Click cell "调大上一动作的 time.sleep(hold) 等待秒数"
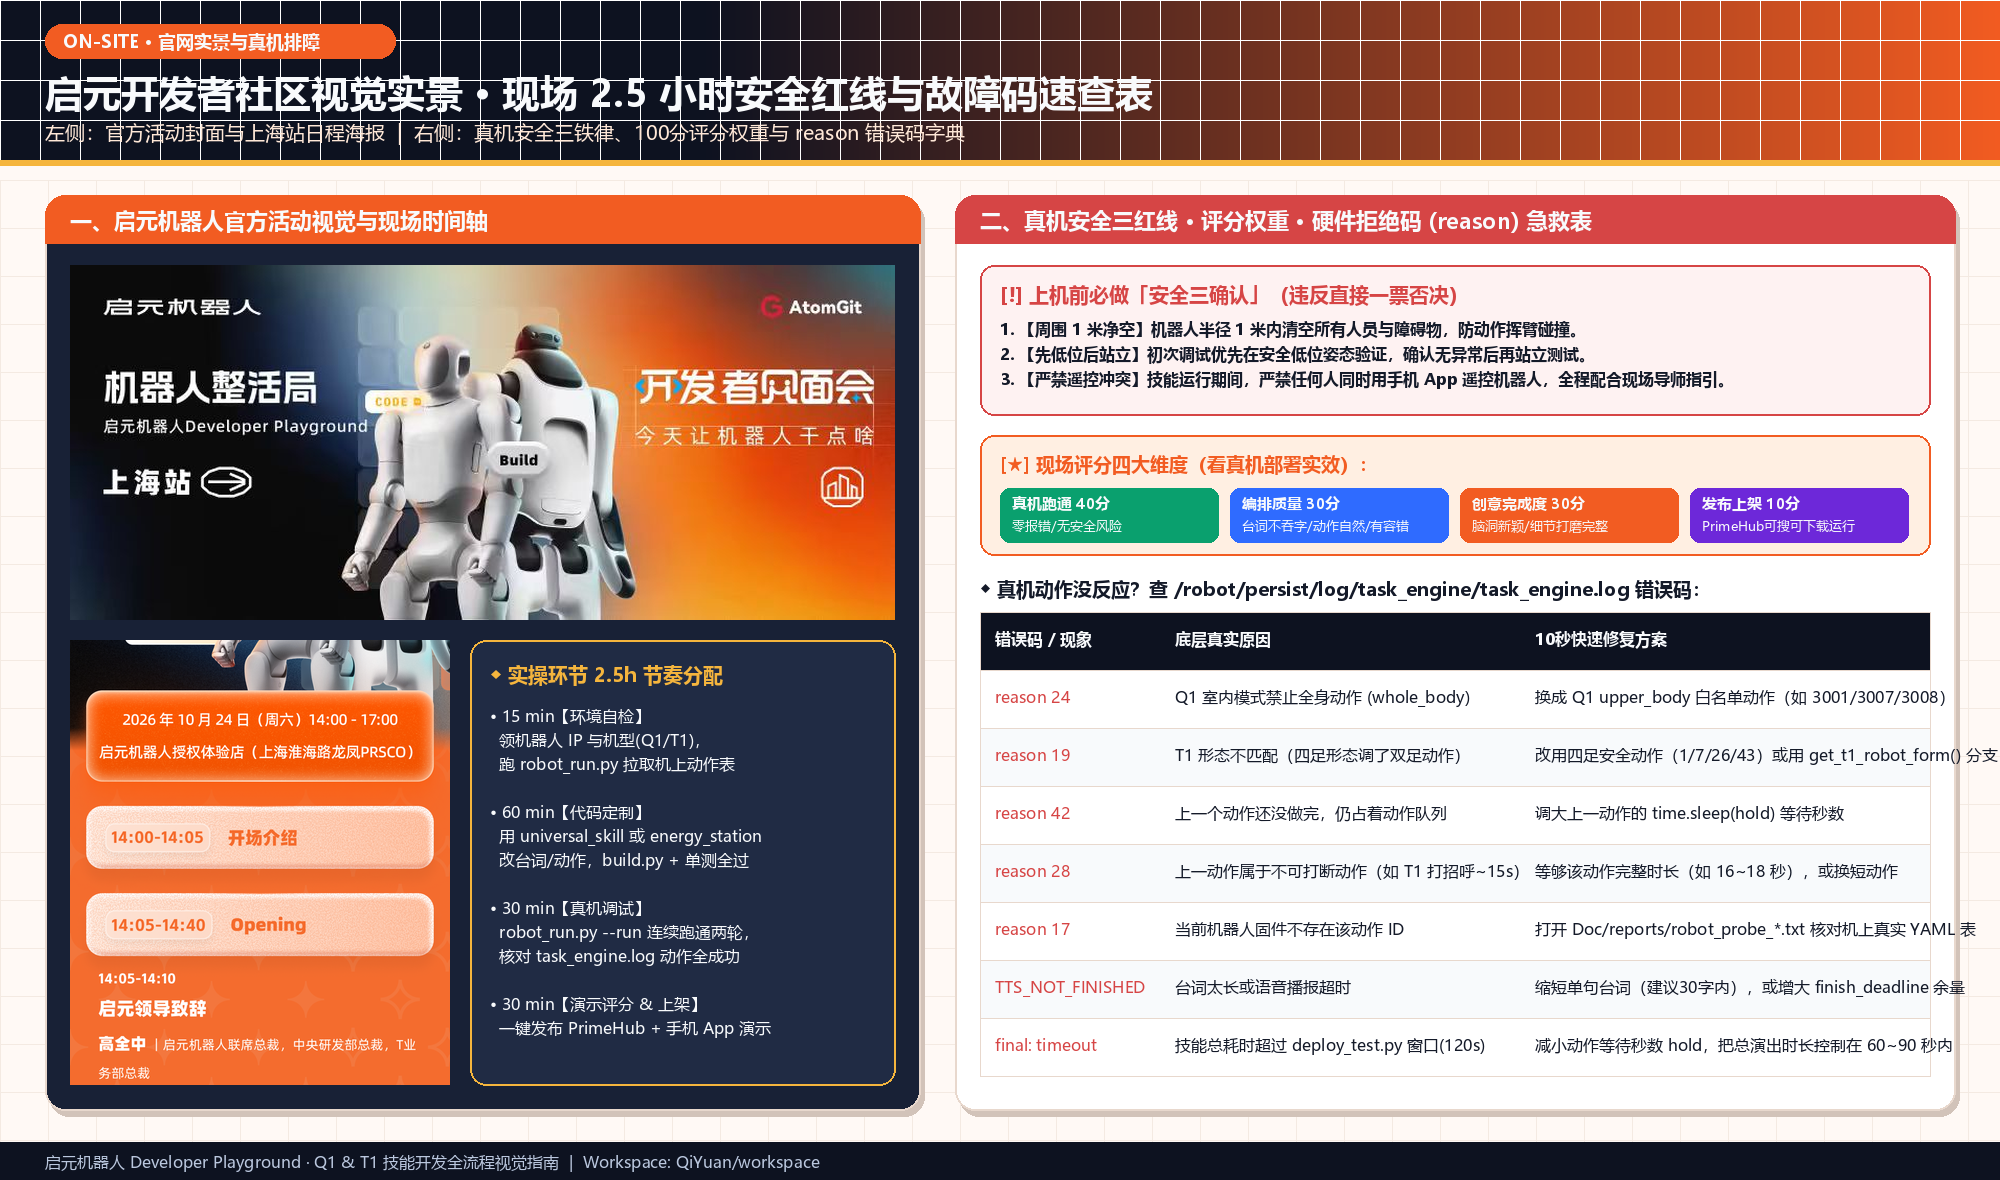 coord(1689,813)
